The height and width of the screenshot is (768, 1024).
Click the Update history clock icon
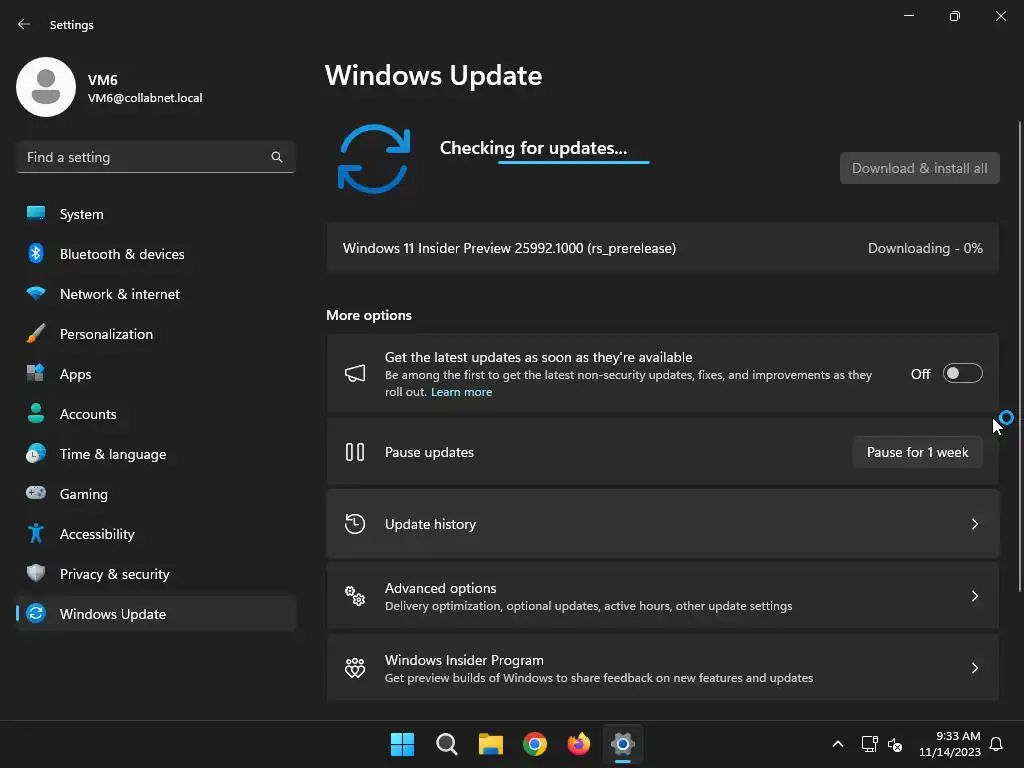pyautogui.click(x=355, y=524)
